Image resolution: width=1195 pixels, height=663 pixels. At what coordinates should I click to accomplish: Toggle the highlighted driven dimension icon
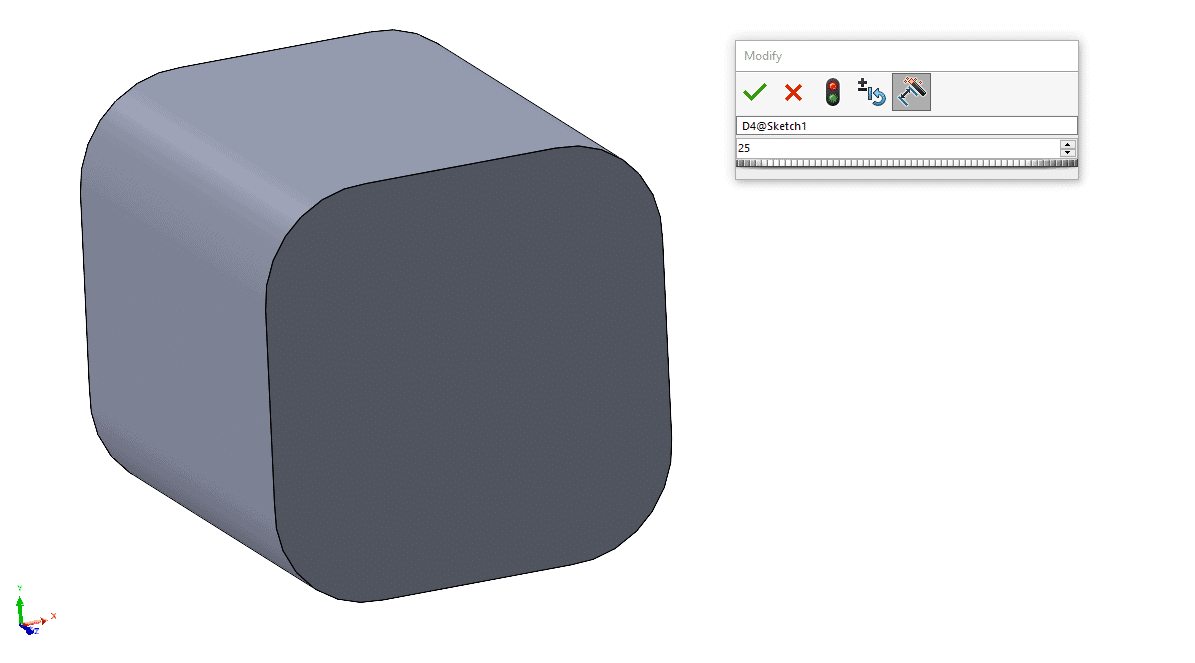[x=911, y=91]
